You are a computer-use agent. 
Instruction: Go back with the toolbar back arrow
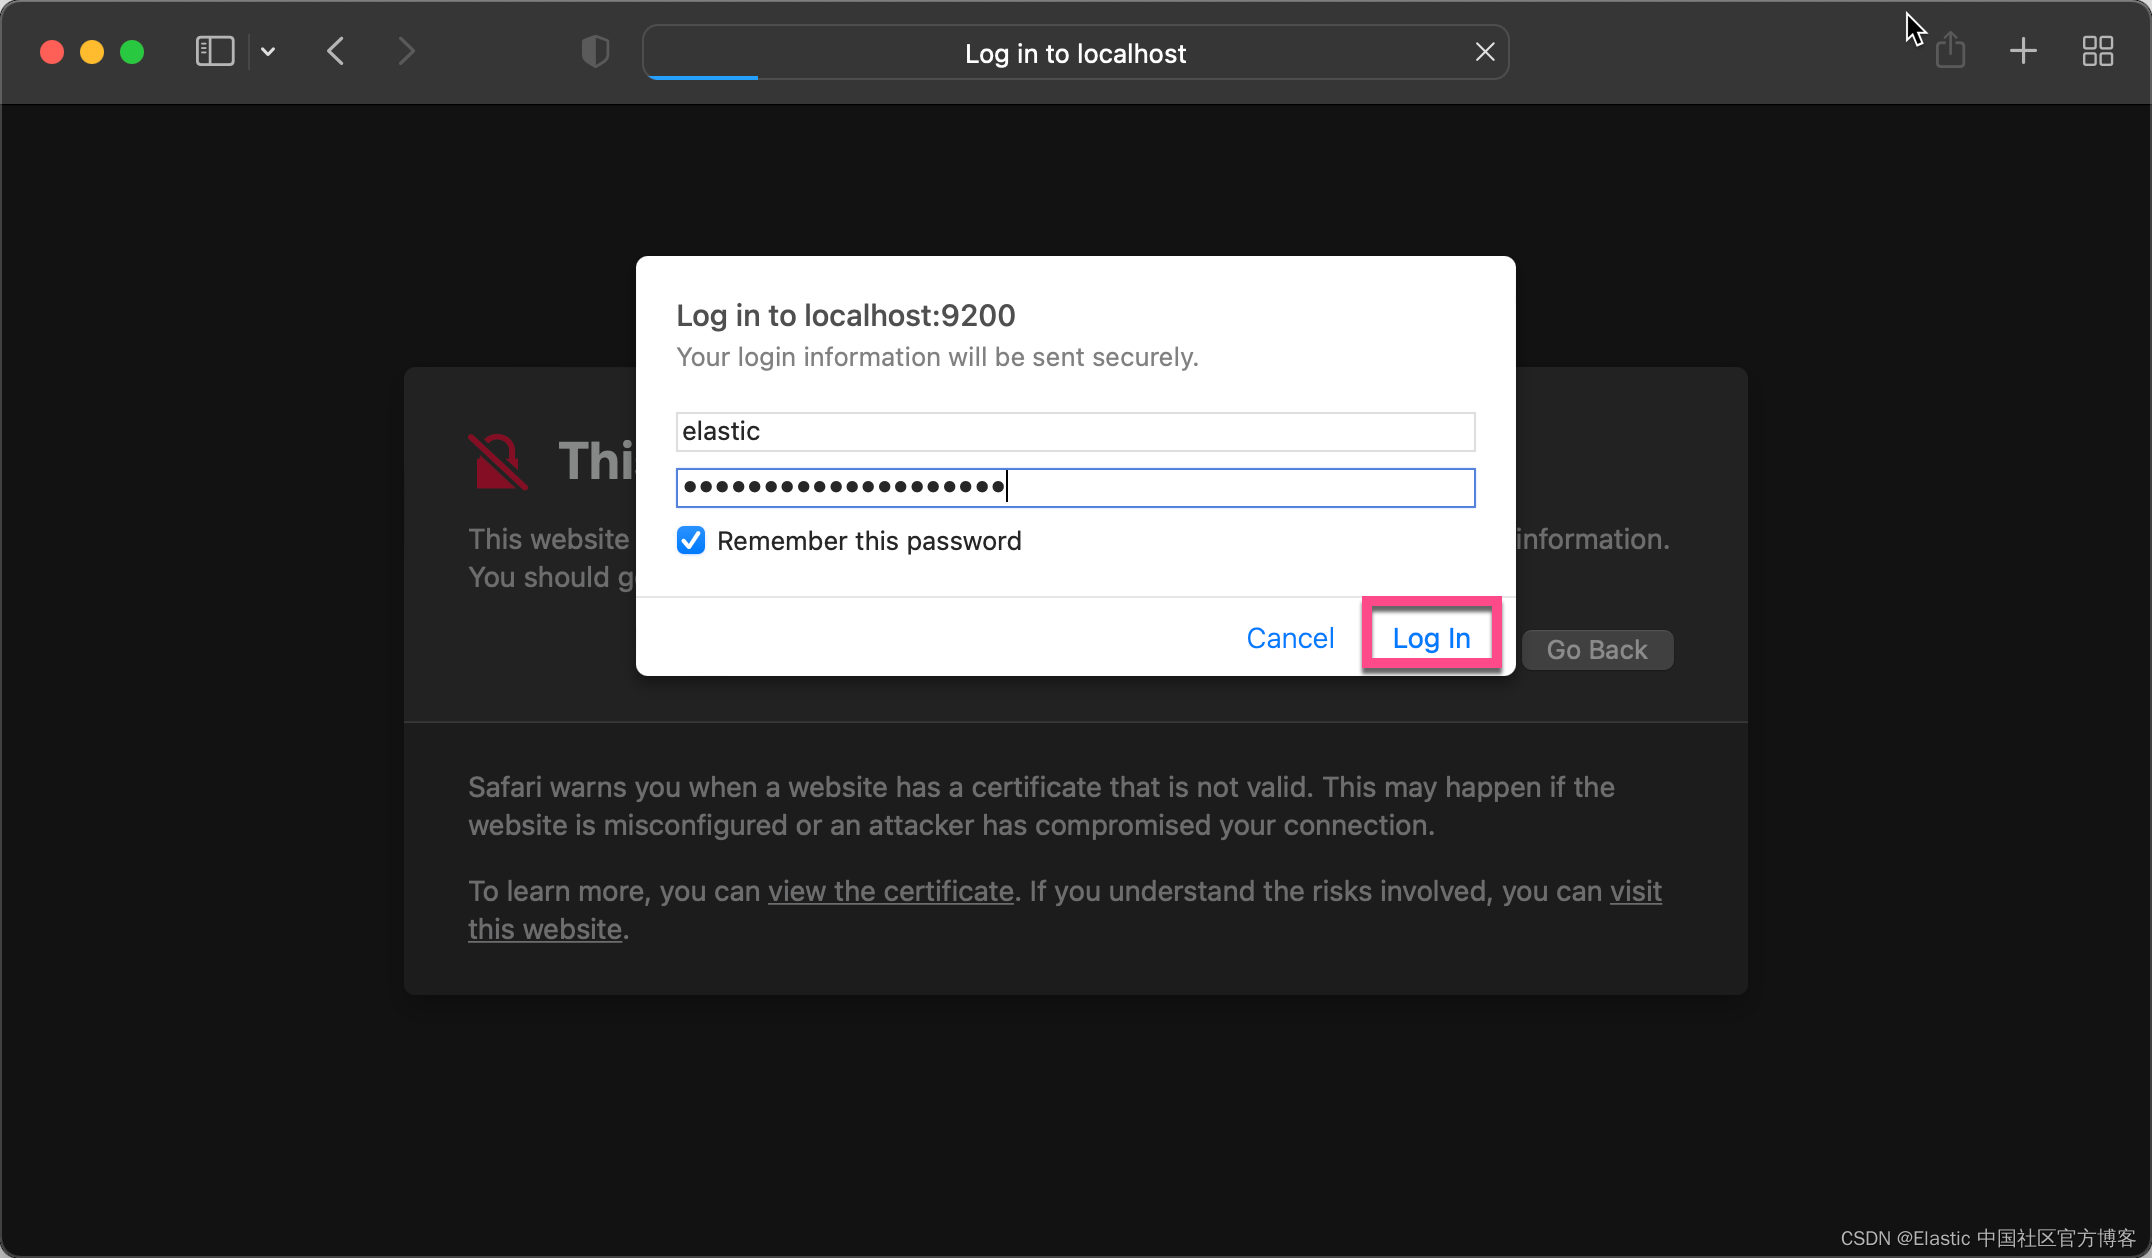tap(336, 51)
